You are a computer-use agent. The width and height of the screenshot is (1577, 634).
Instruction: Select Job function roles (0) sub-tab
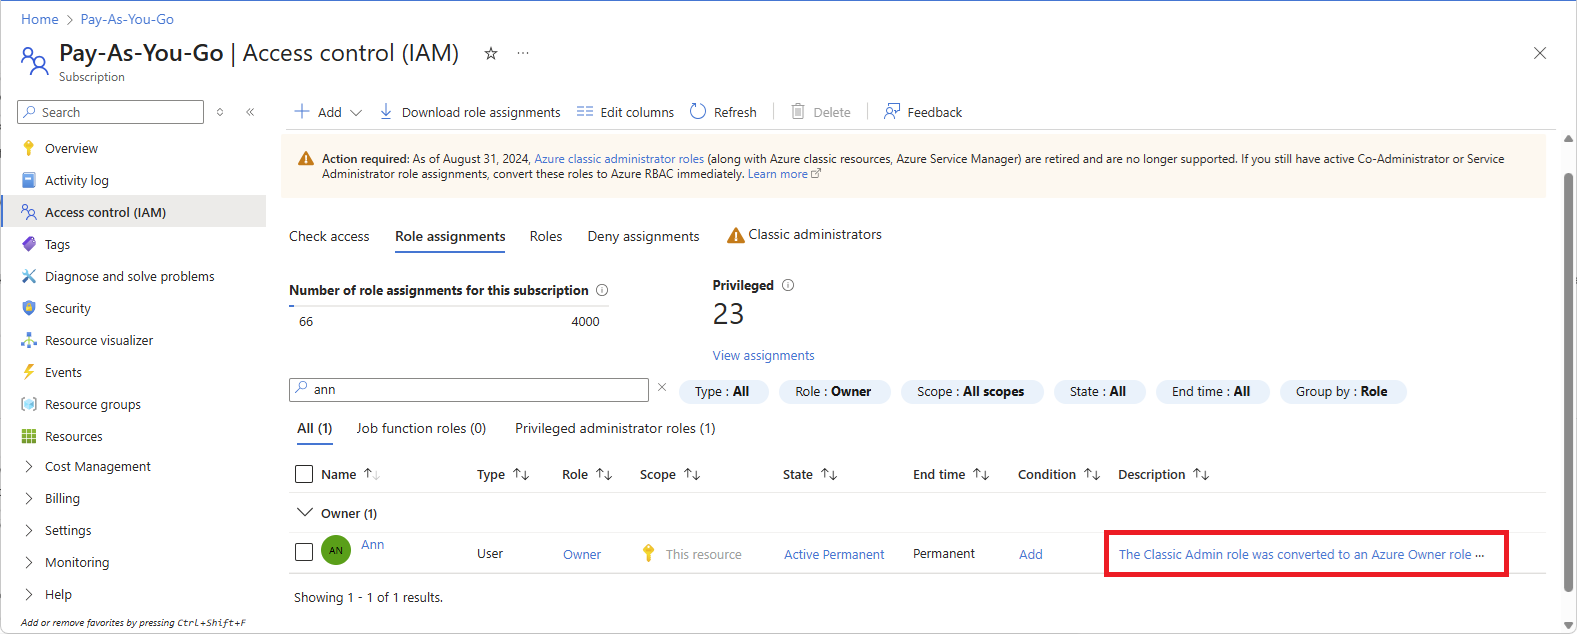(x=421, y=428)
